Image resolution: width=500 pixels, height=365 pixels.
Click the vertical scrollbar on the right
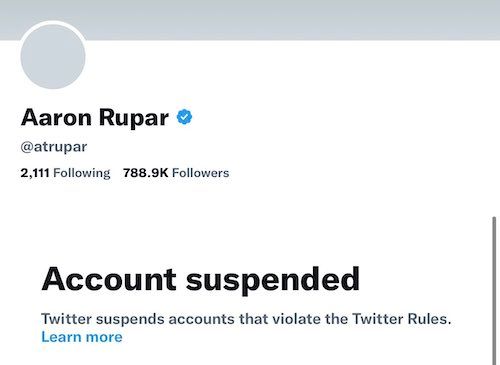[x=494, y=291]
